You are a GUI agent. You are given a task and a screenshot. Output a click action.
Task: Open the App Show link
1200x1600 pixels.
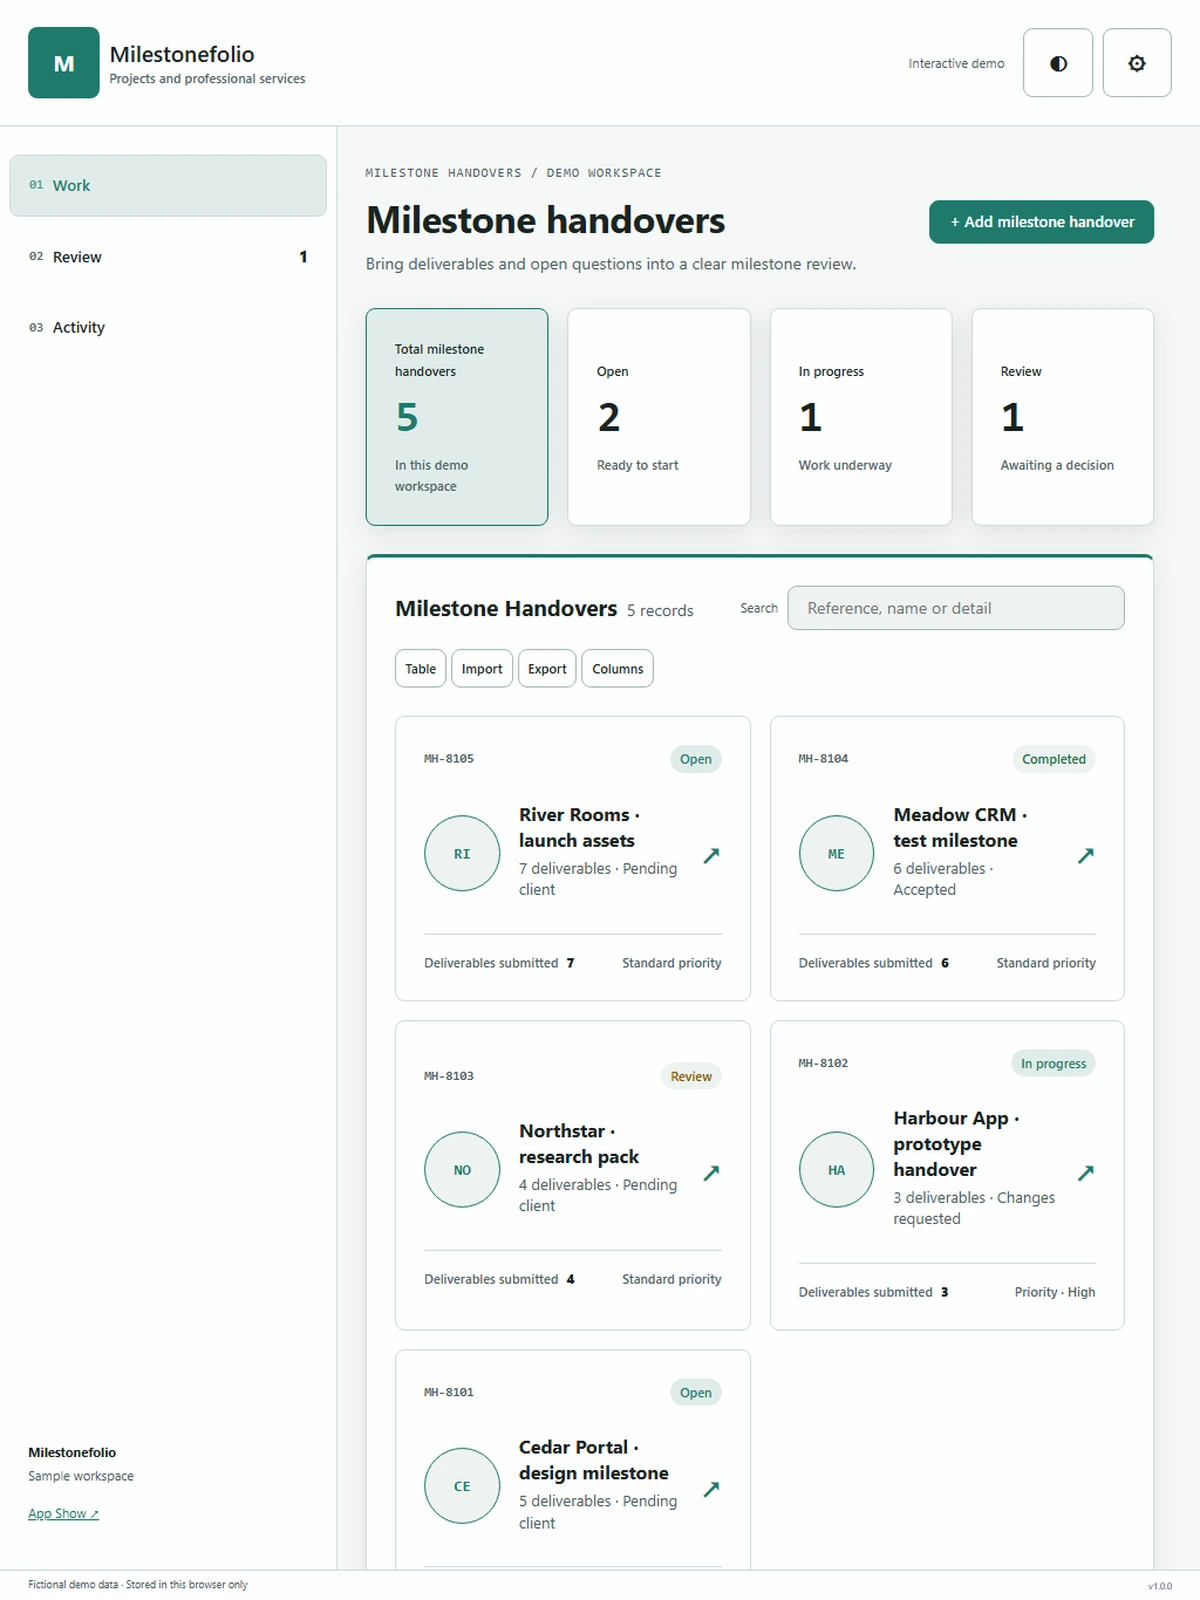point(63,1514)
